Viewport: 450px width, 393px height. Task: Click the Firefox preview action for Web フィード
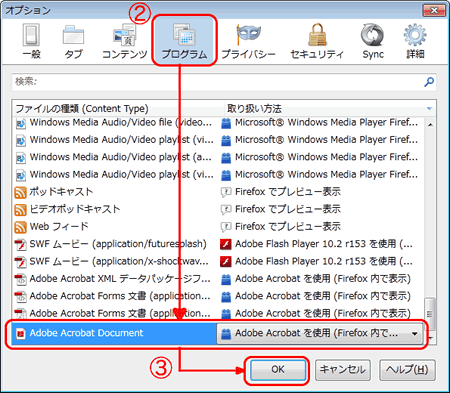(281, 226)
